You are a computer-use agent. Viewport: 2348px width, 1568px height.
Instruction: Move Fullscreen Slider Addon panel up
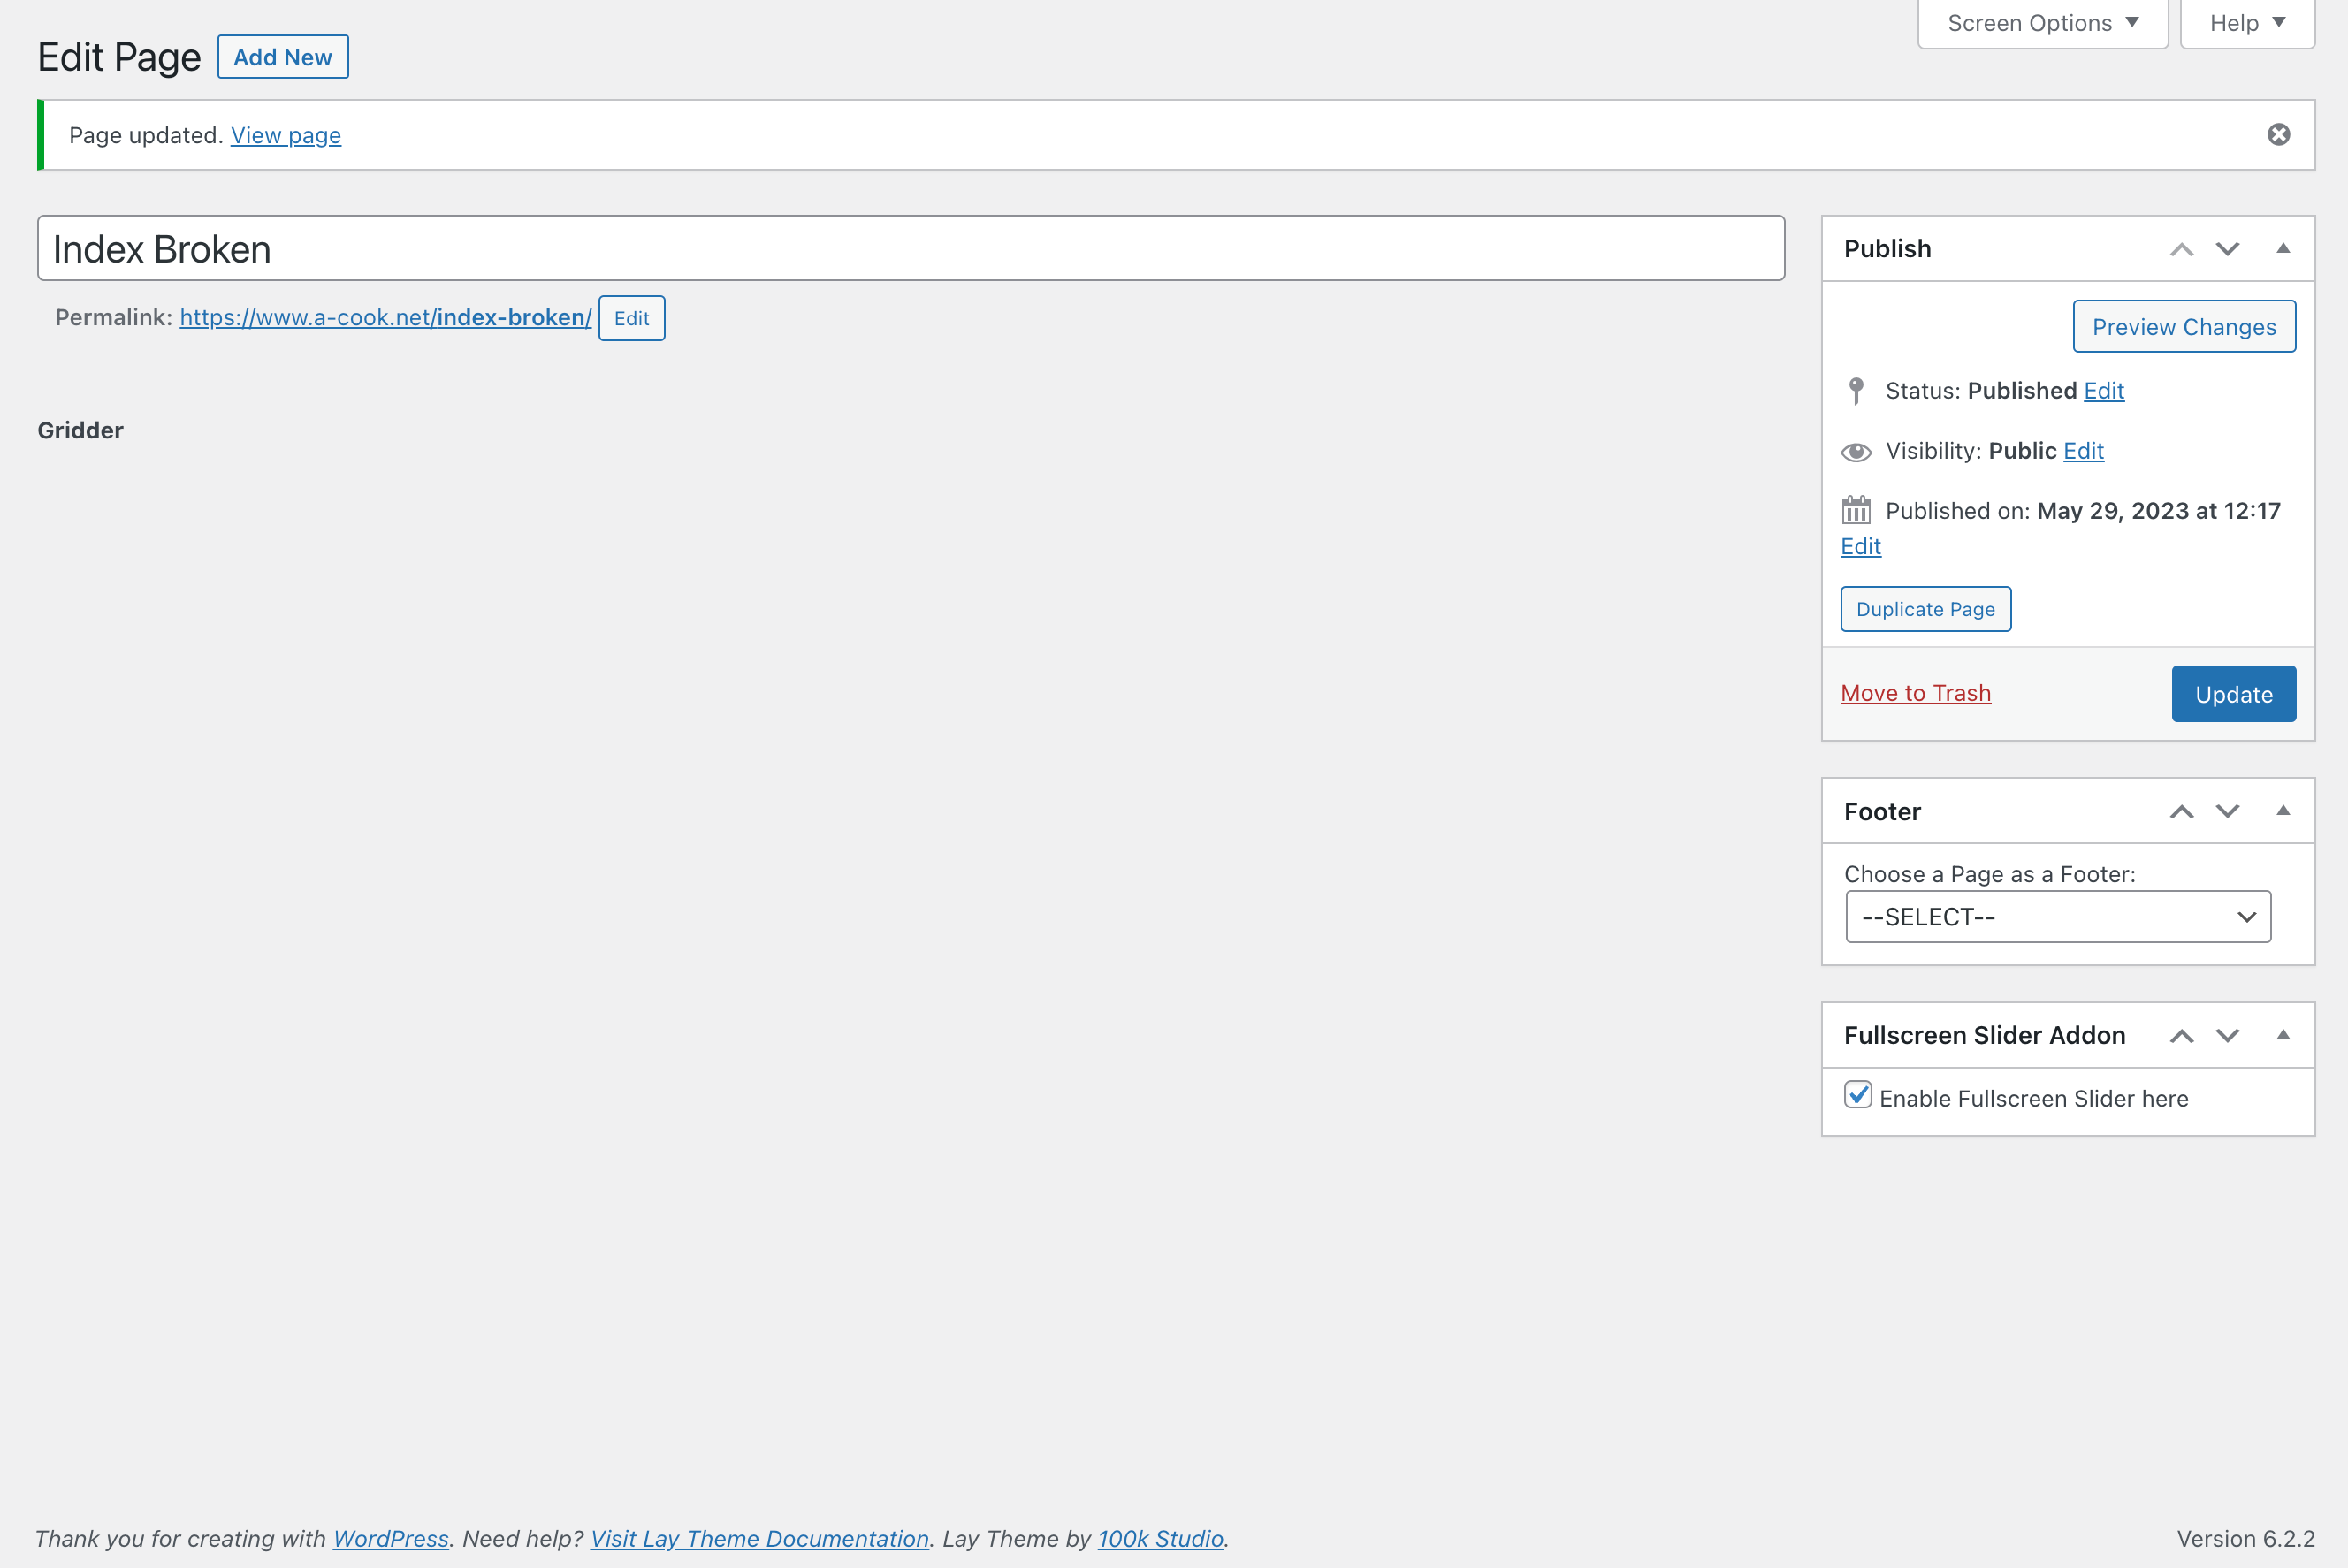[x=2181, y=1035]
